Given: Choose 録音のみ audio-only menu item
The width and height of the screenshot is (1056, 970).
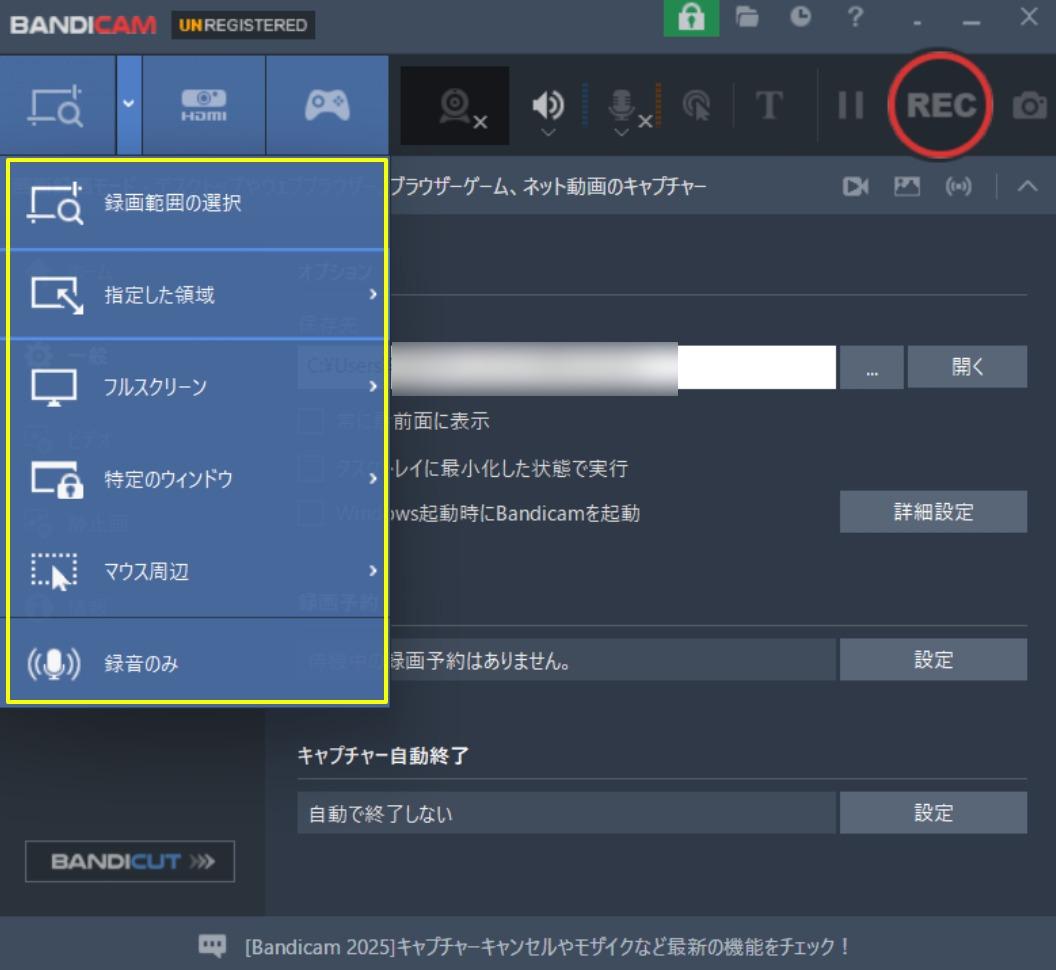Looking at the screenshot, I should tap(197, 663).
